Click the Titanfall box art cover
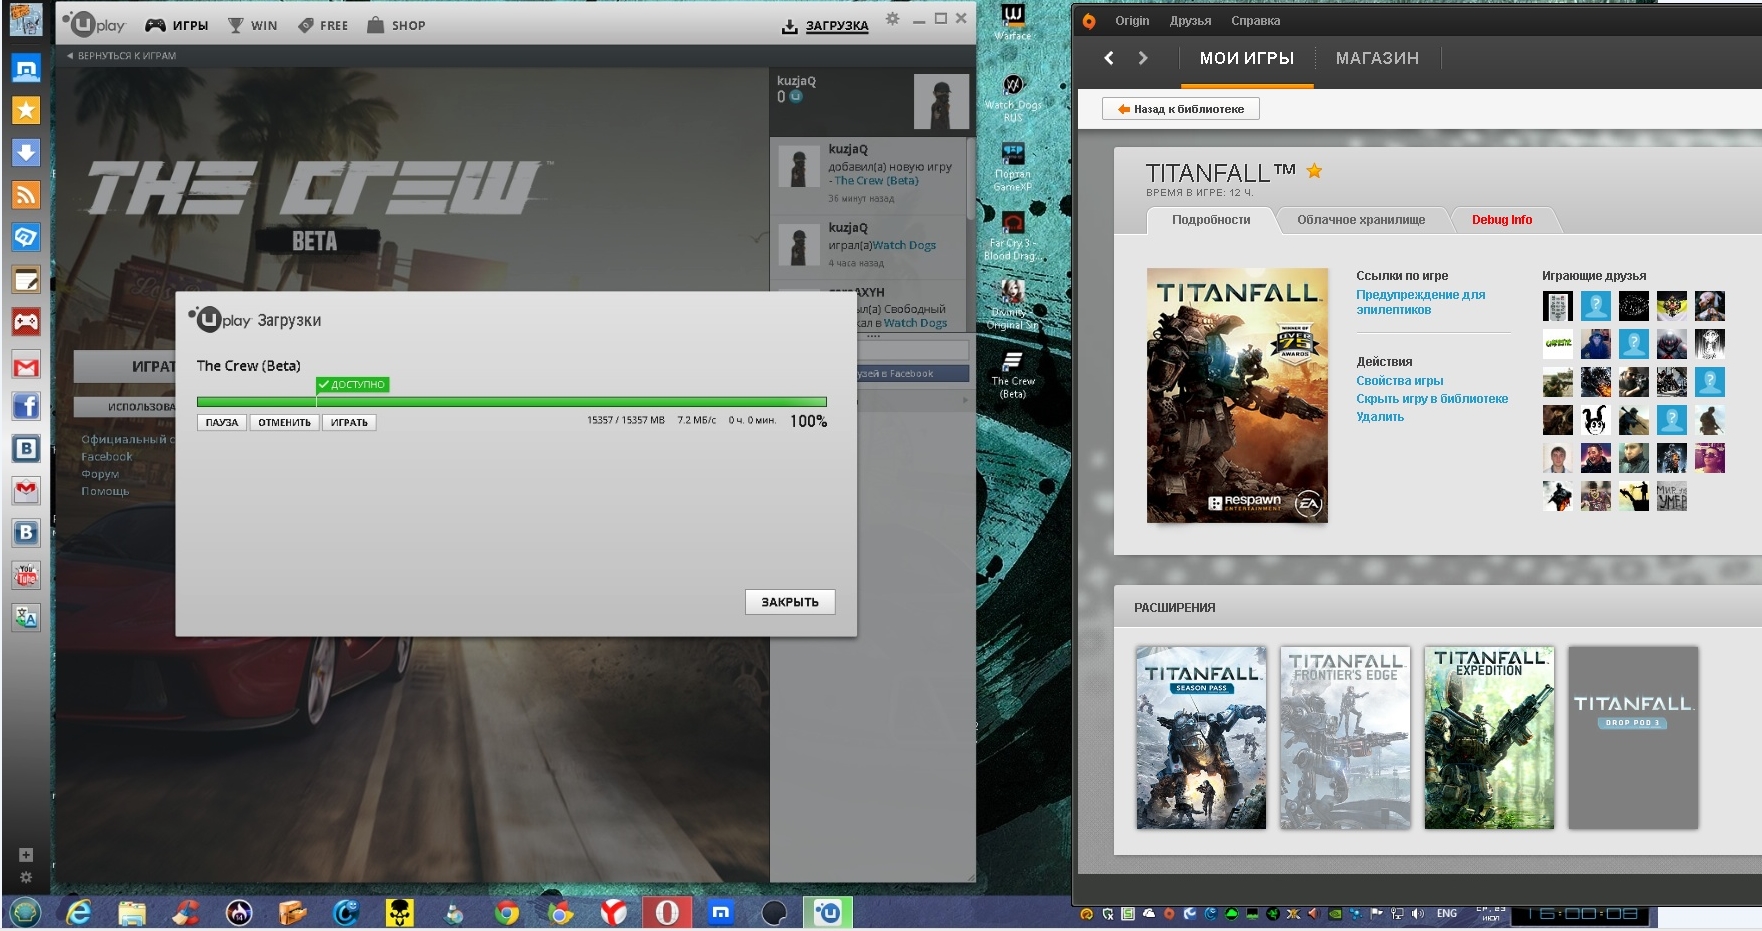1762x931 pixels. (x=1237, y=395)
